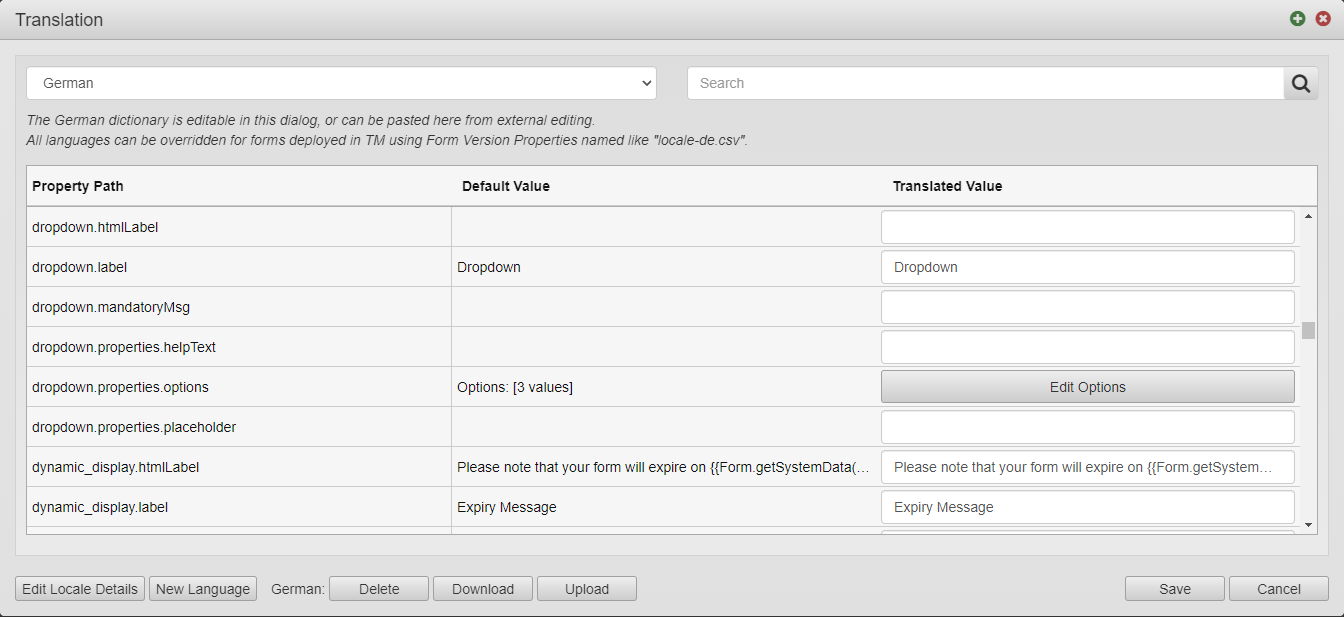Edit translated value for dropdown.label

(x=1088, y=267)
